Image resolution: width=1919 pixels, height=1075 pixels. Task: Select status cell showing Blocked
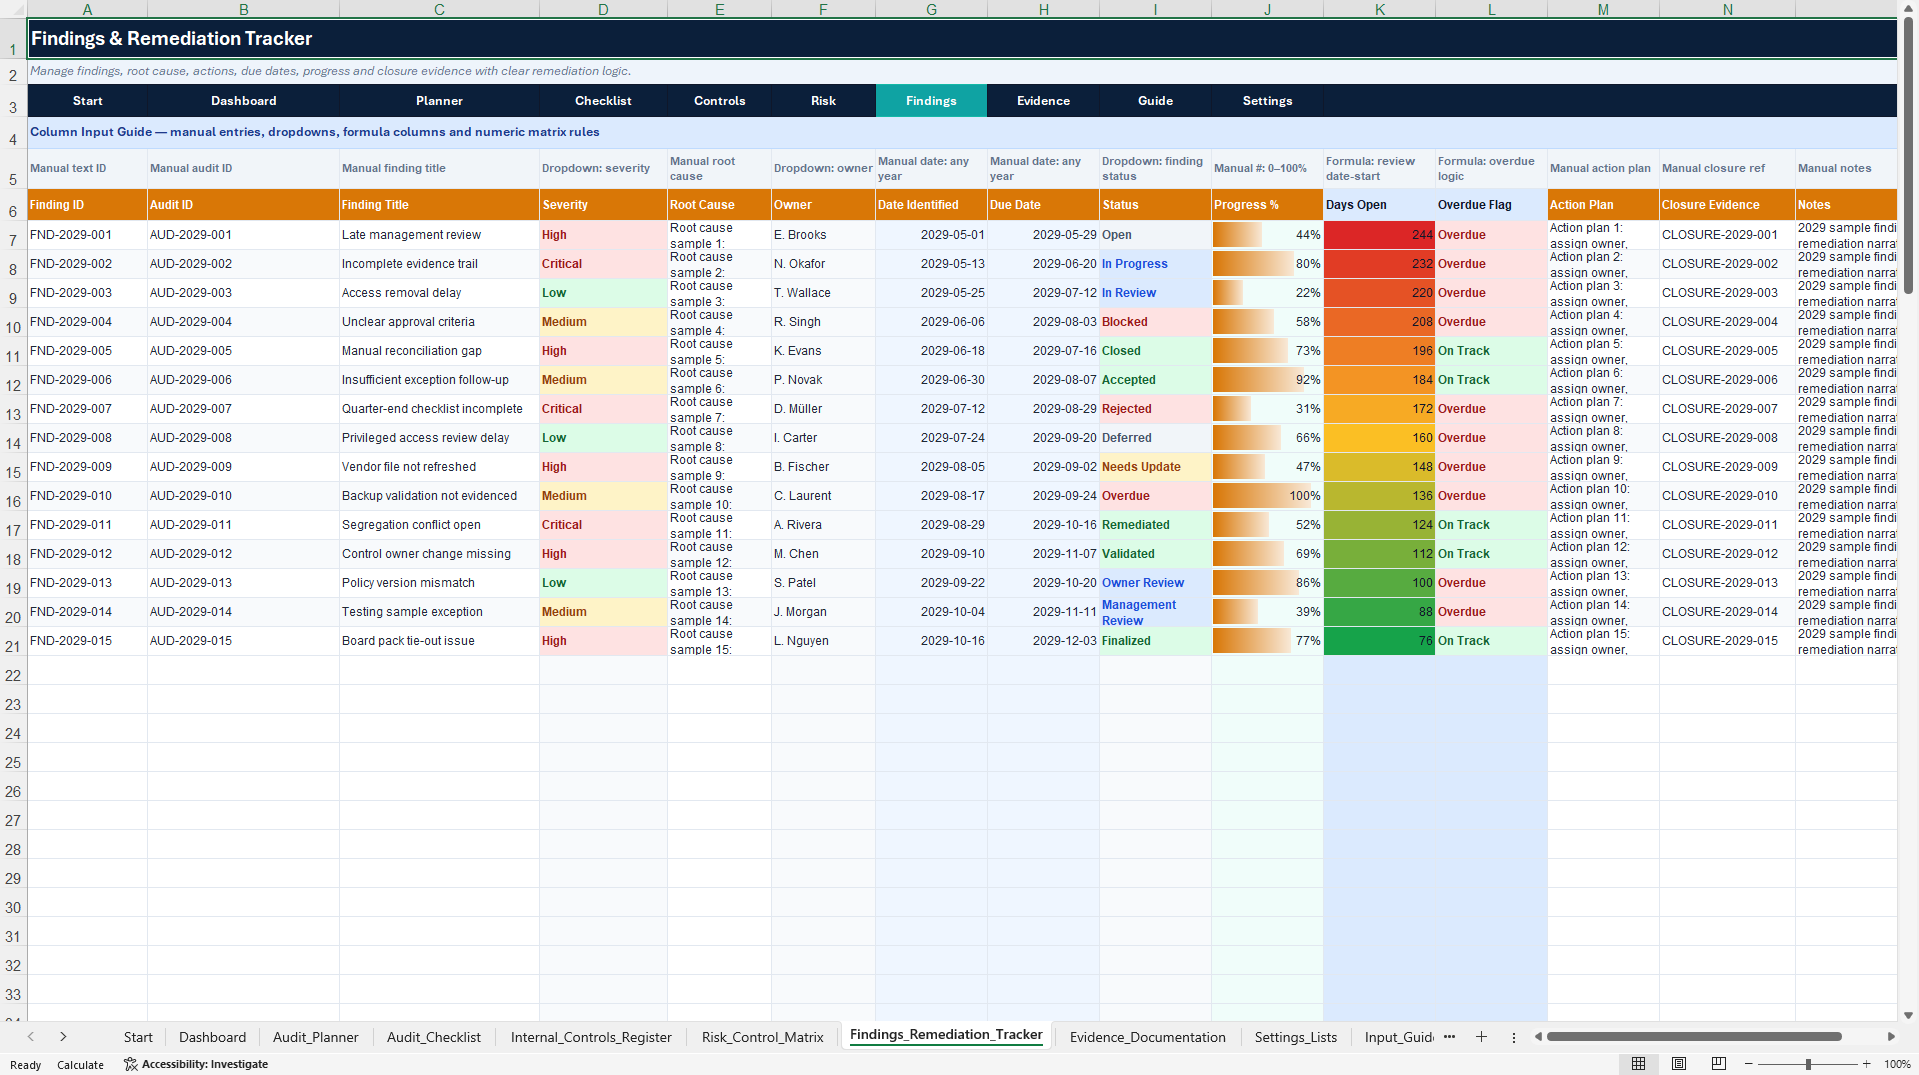[1155, 322]
